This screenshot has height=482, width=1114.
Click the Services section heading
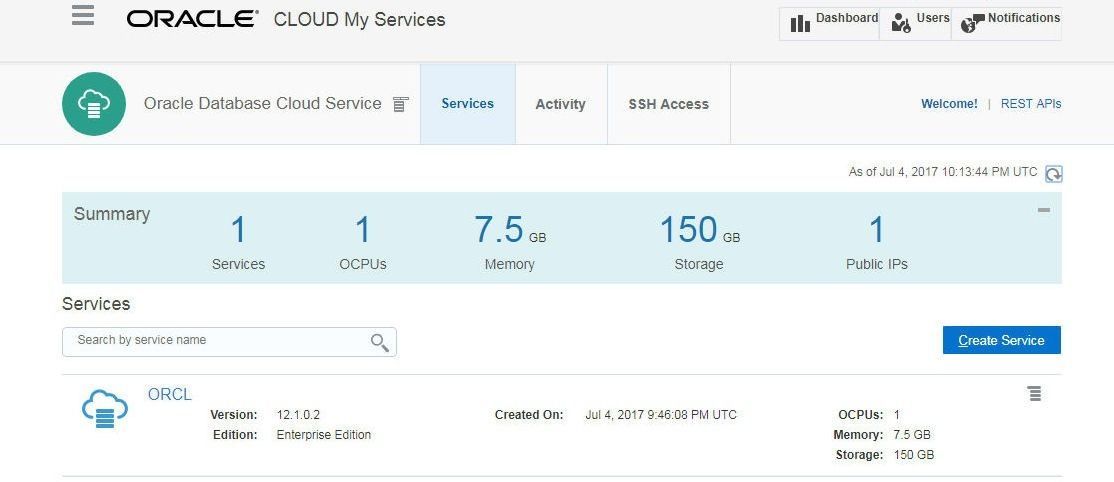click(96, 304)
